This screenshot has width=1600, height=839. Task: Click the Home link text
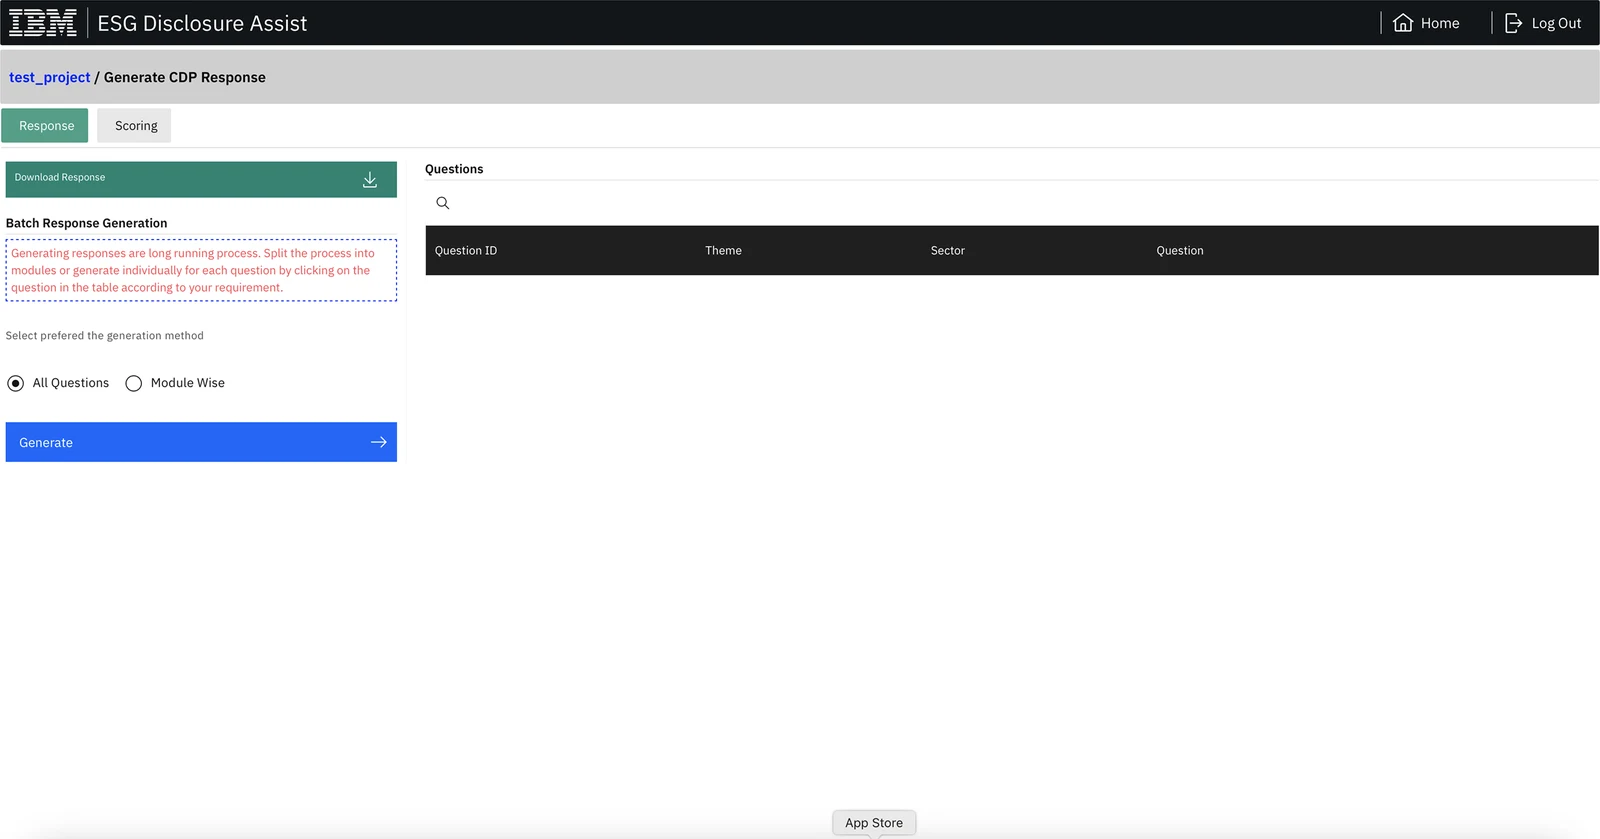coord(1440,23)
